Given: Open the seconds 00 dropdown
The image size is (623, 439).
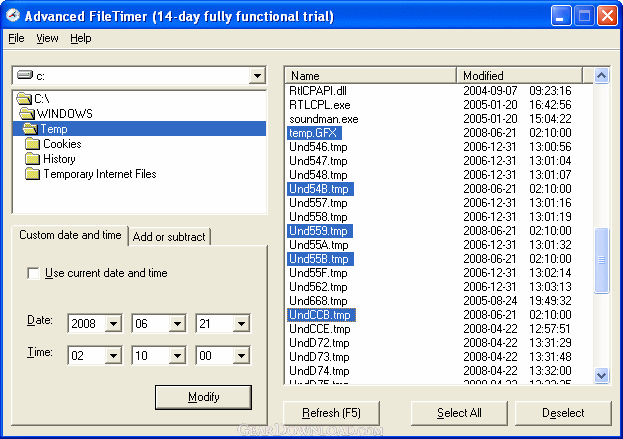Looking at the screenshot, I should (x=241, y=355).
